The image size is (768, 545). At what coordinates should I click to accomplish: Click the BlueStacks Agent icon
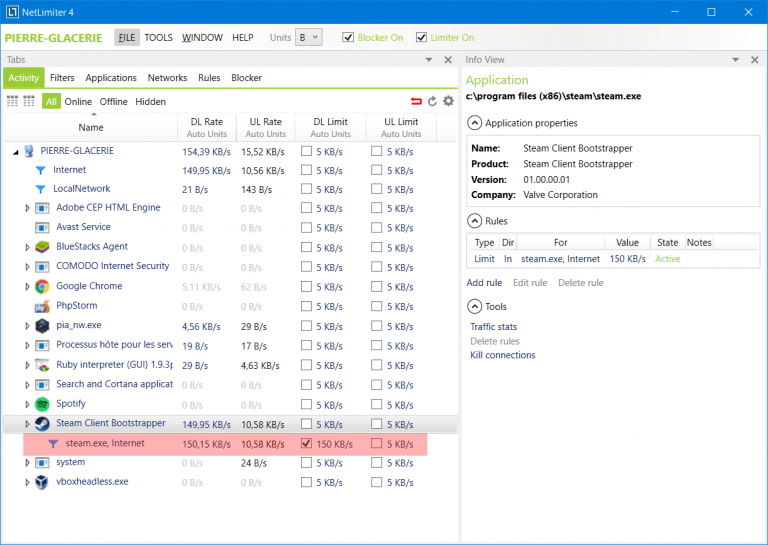click(x=42, y=247)
